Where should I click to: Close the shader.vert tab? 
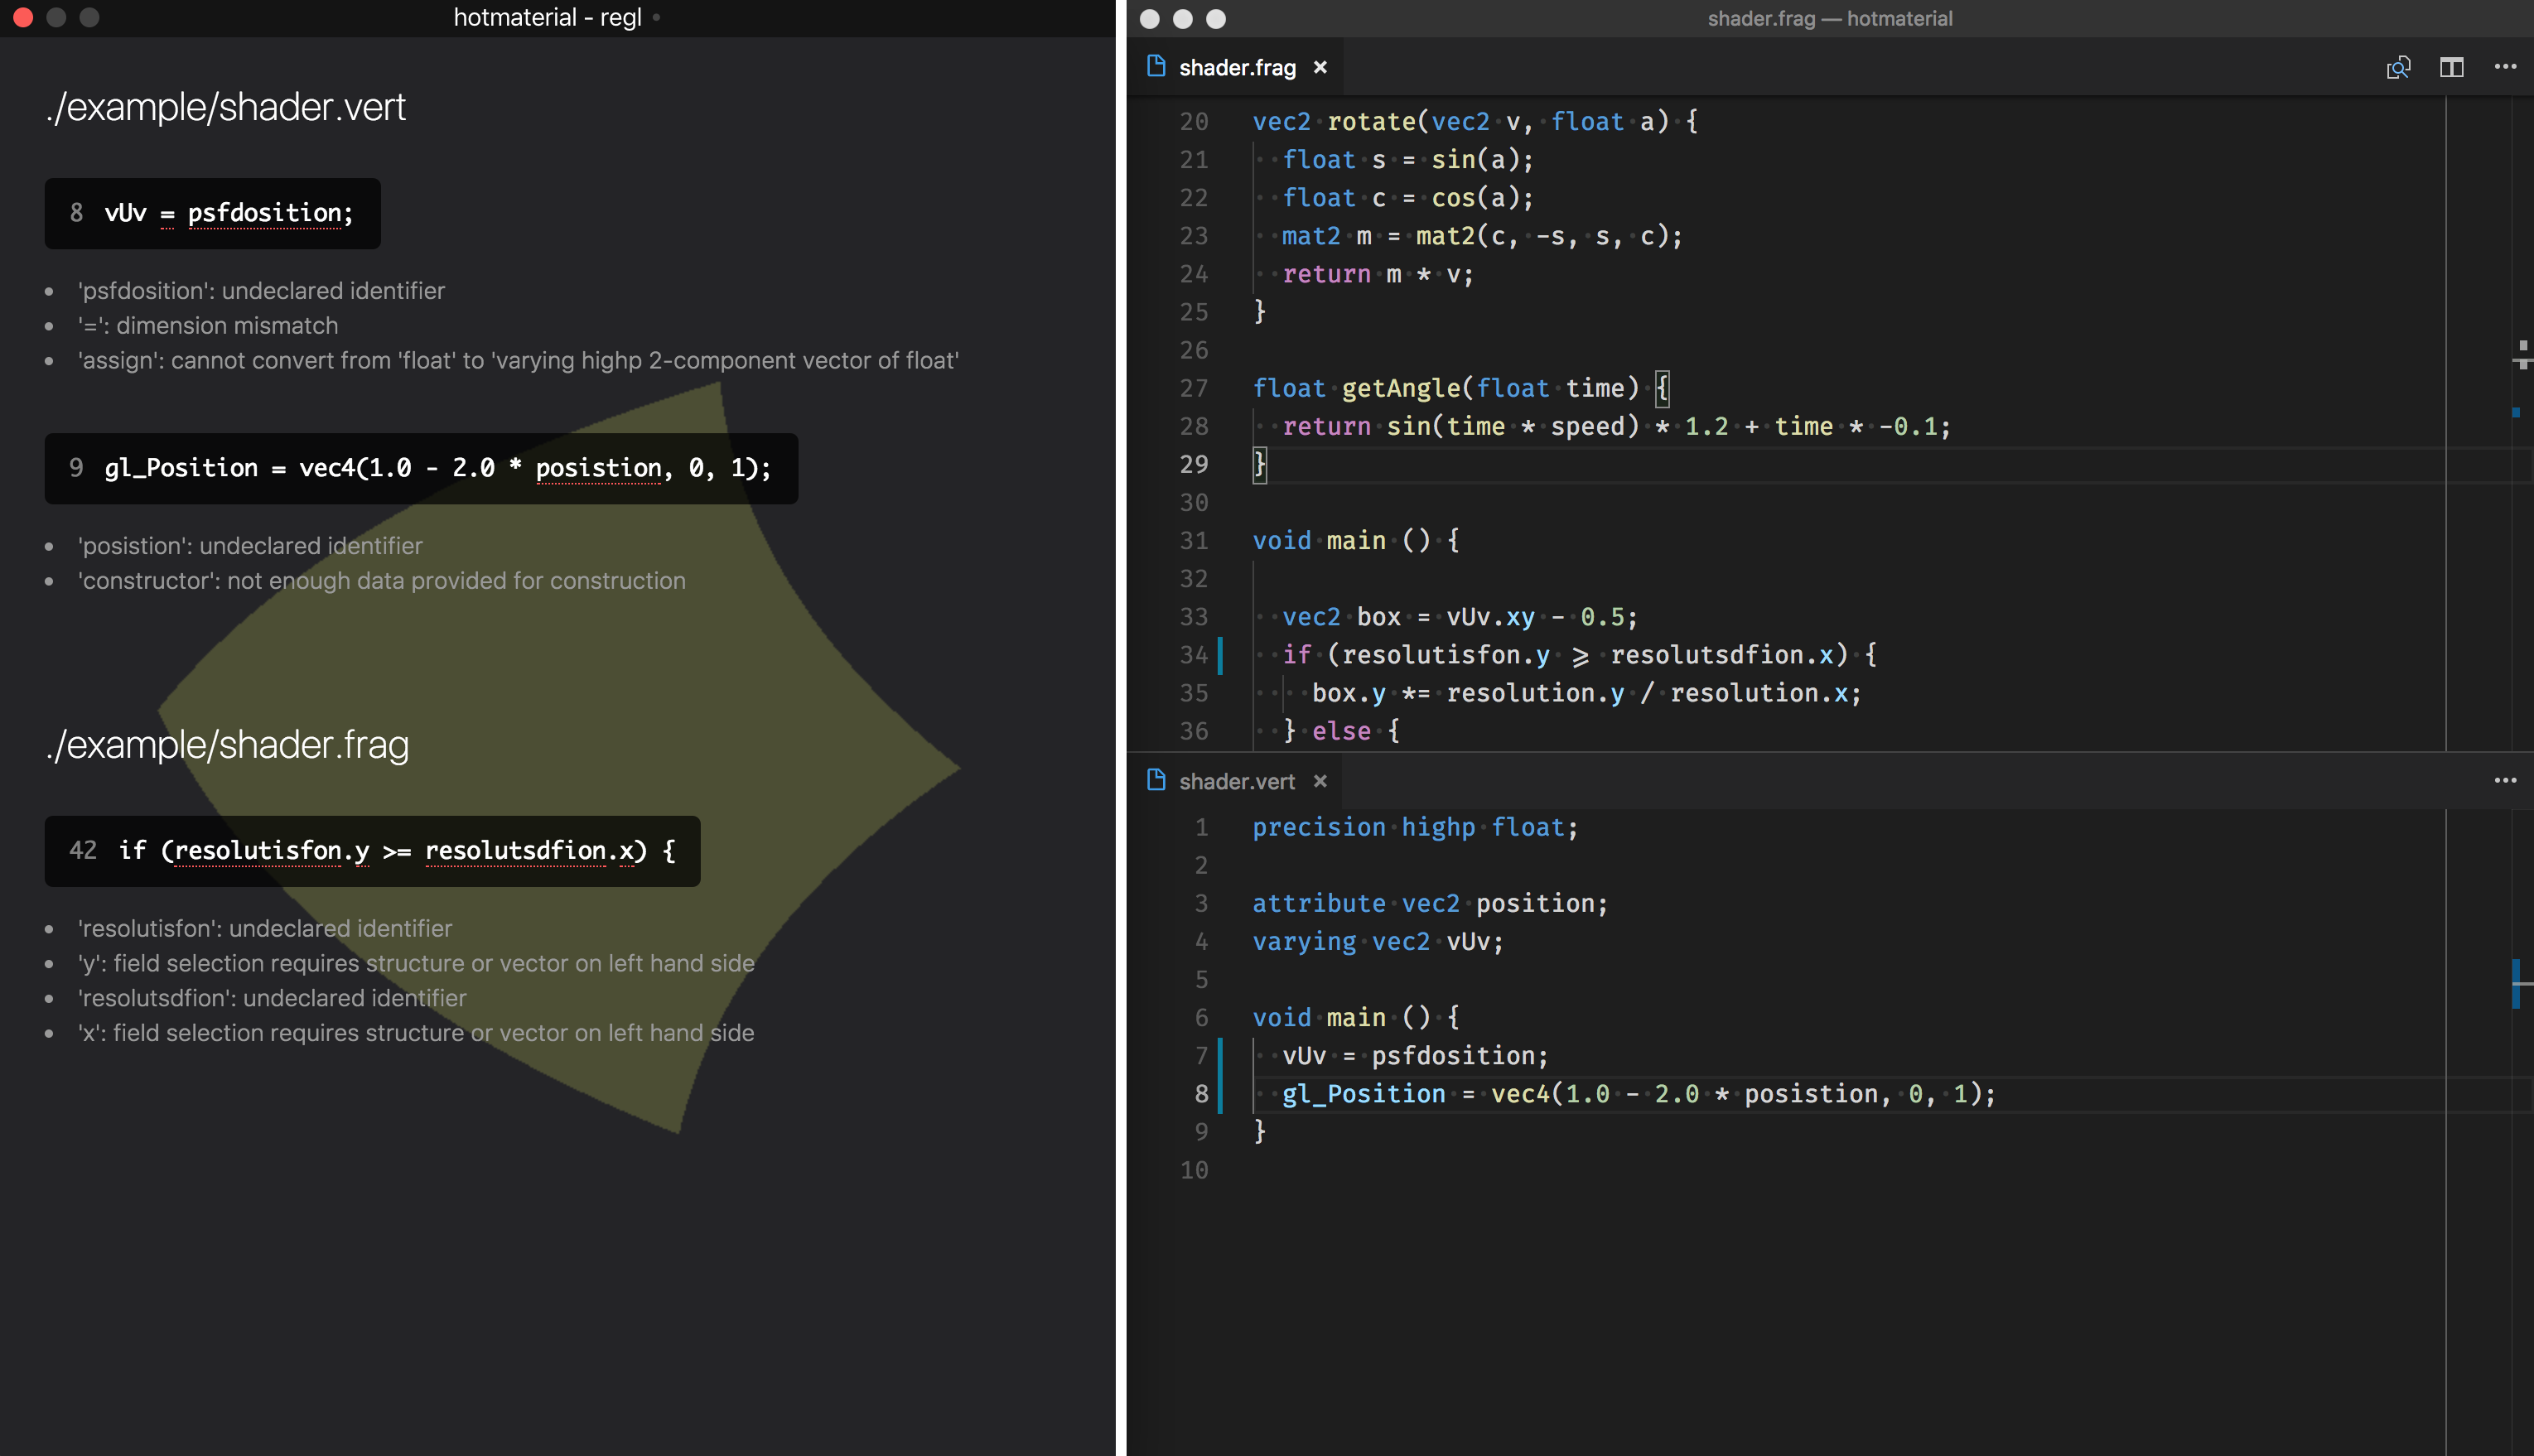pyautogui.click(x=1320, y=781)
